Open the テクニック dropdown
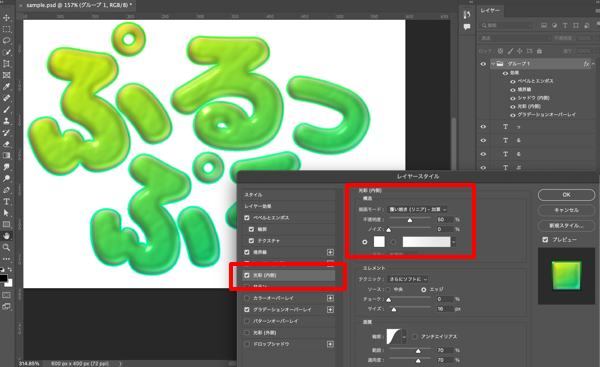The image size is (600, 367). coord(408,279)
